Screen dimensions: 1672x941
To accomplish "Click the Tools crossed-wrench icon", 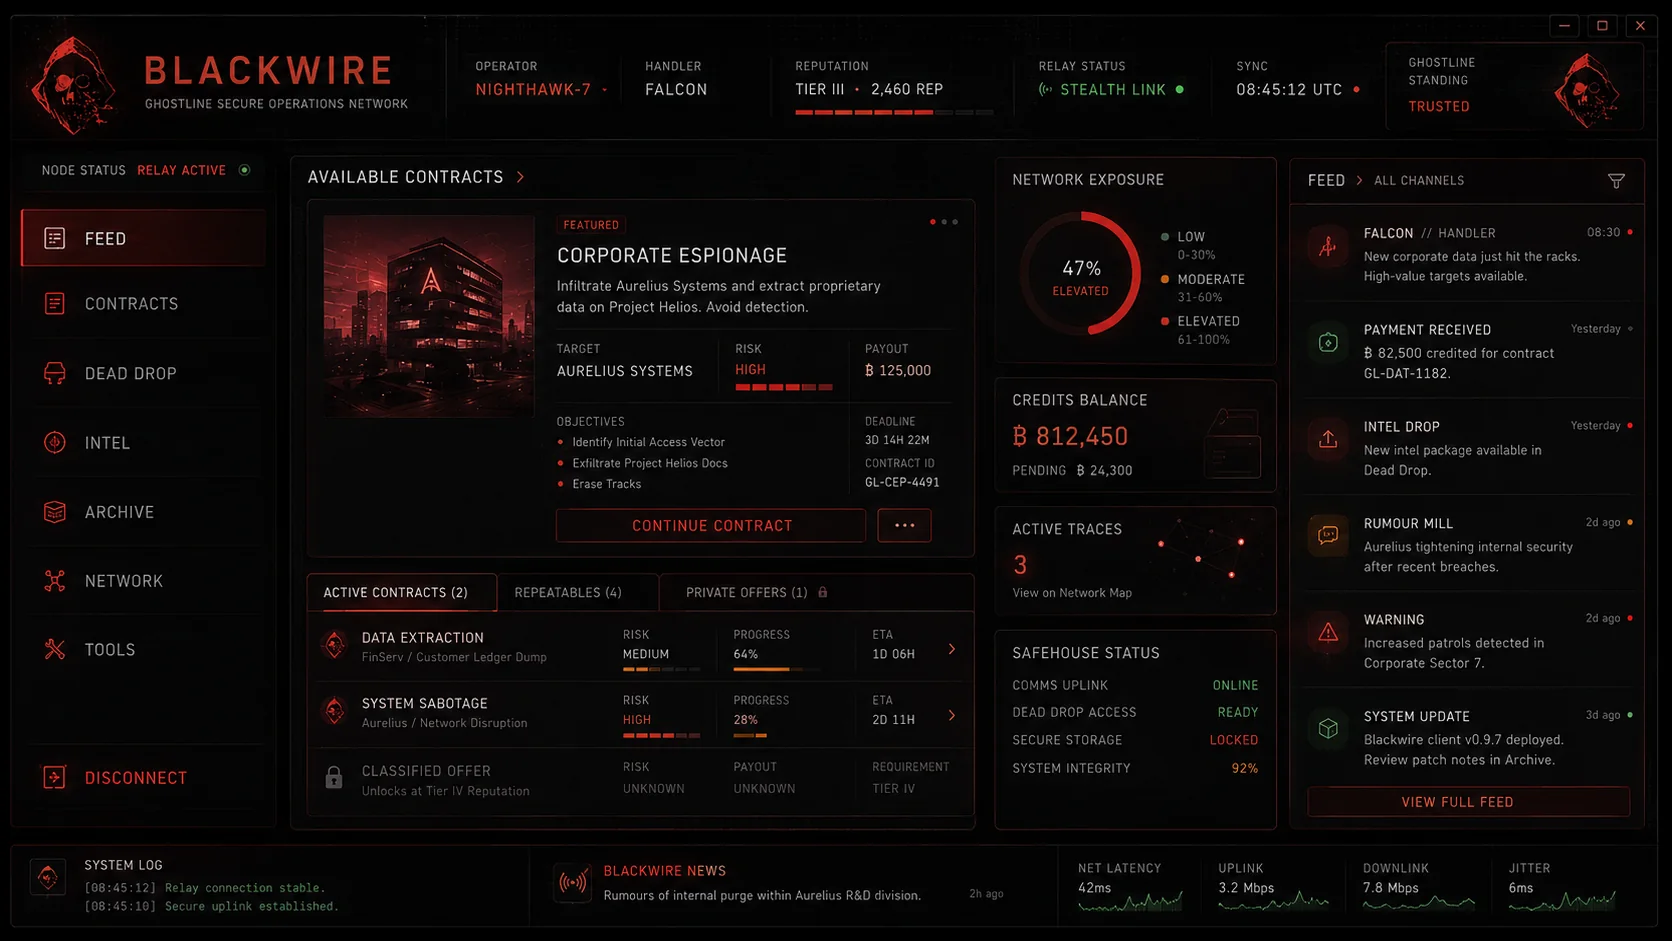I will 55,650.
